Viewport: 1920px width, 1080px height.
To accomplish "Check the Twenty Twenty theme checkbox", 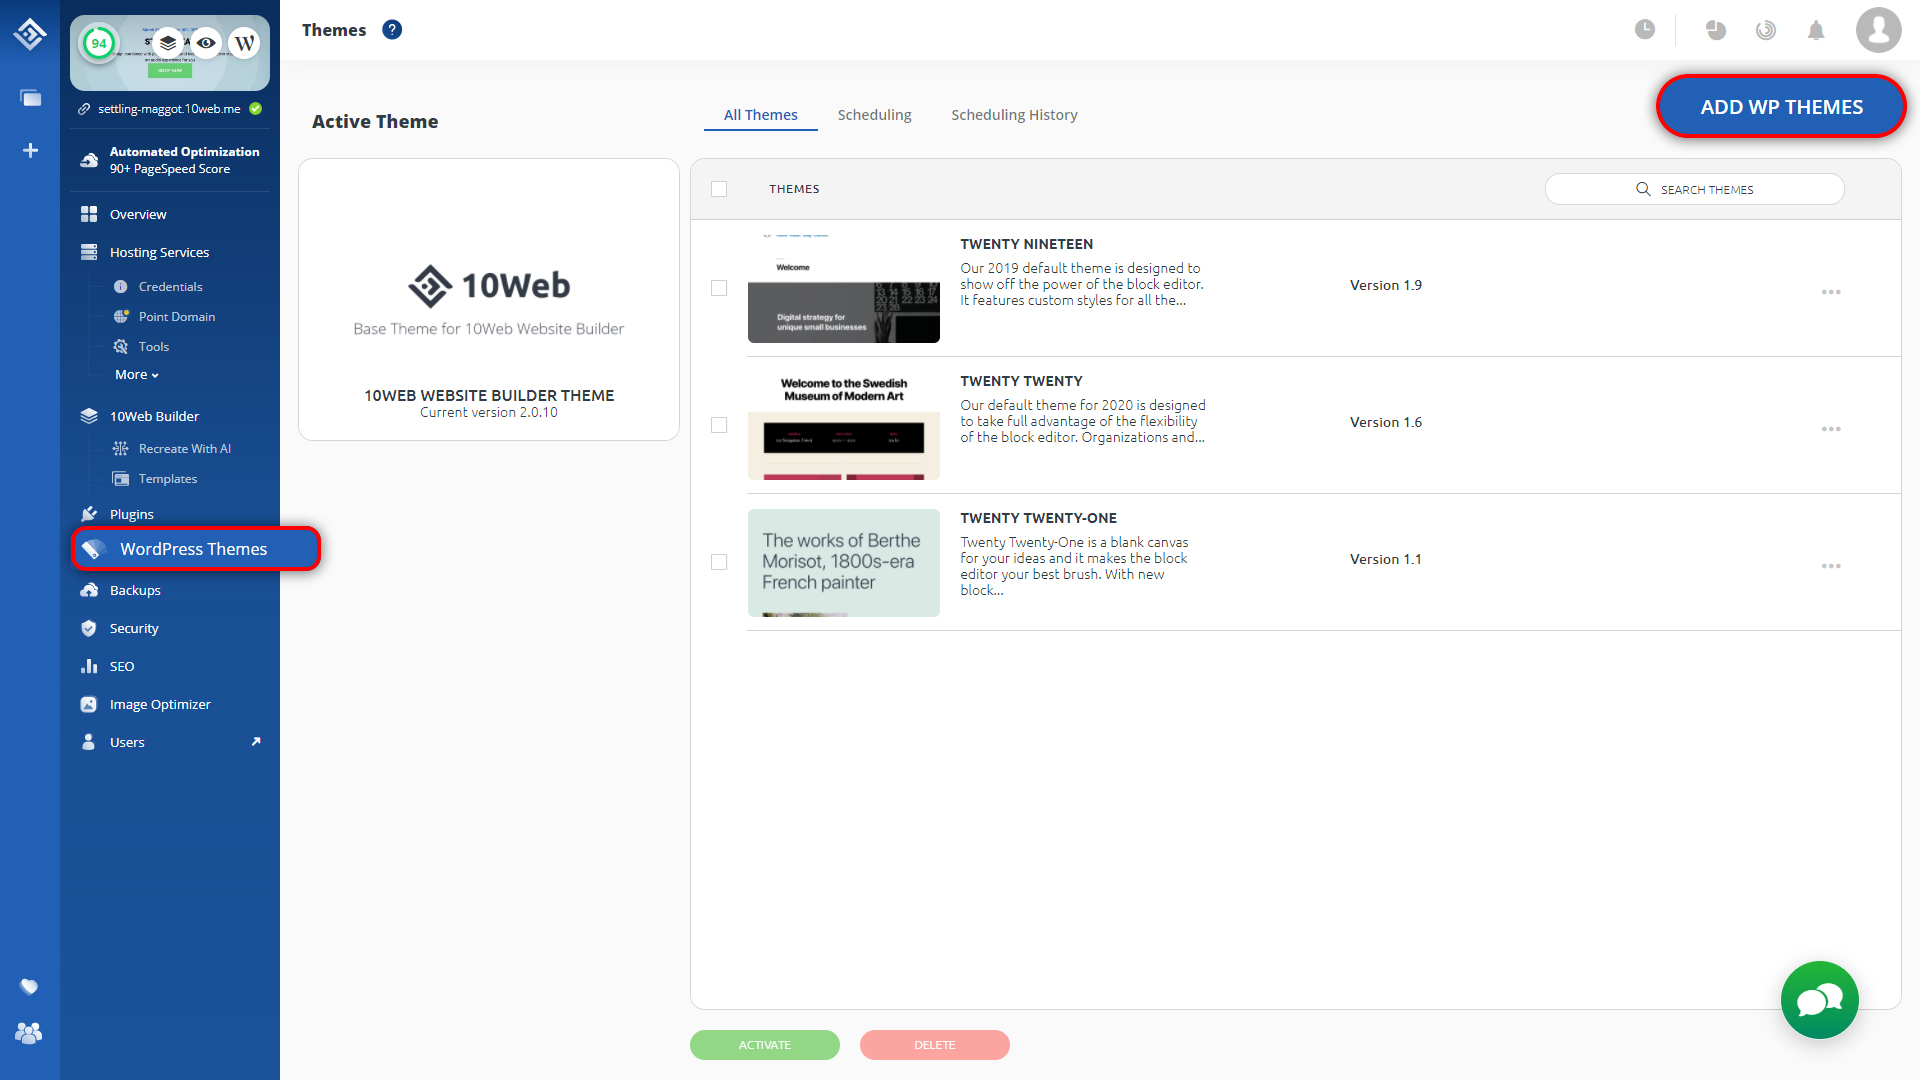I will (719, 425).
